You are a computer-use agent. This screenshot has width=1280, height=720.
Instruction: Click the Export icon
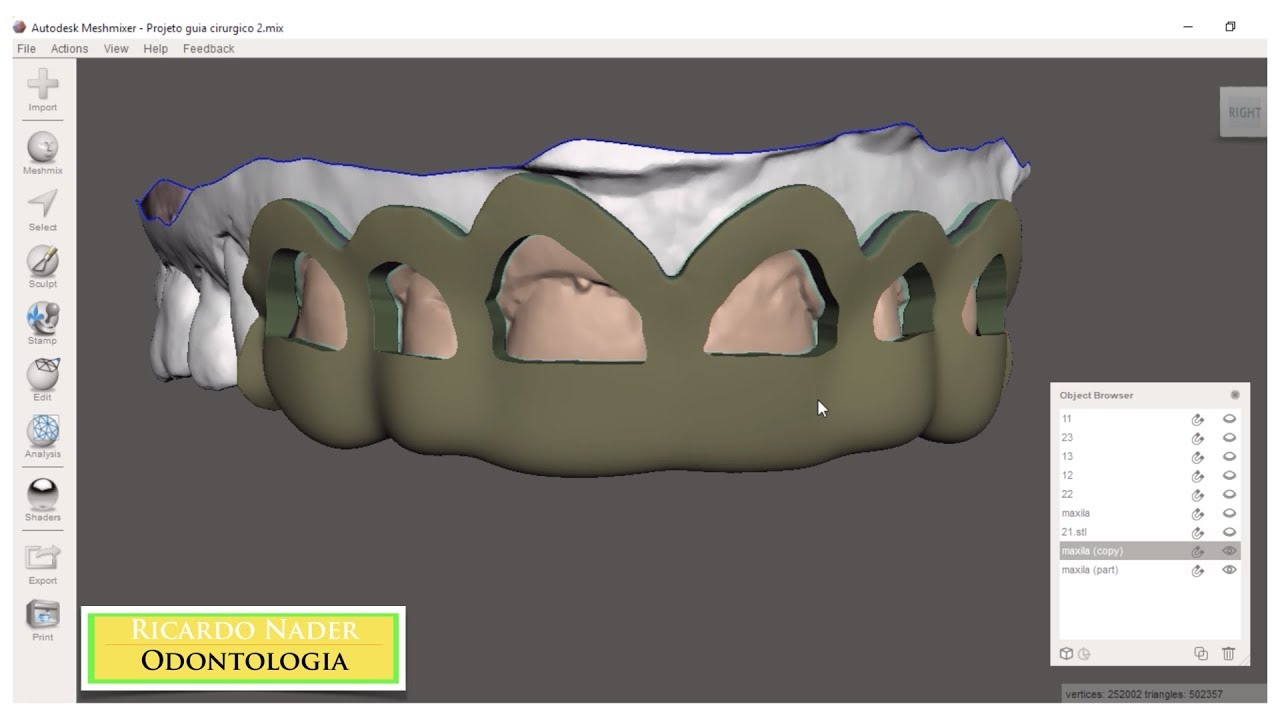coord(42,557)
